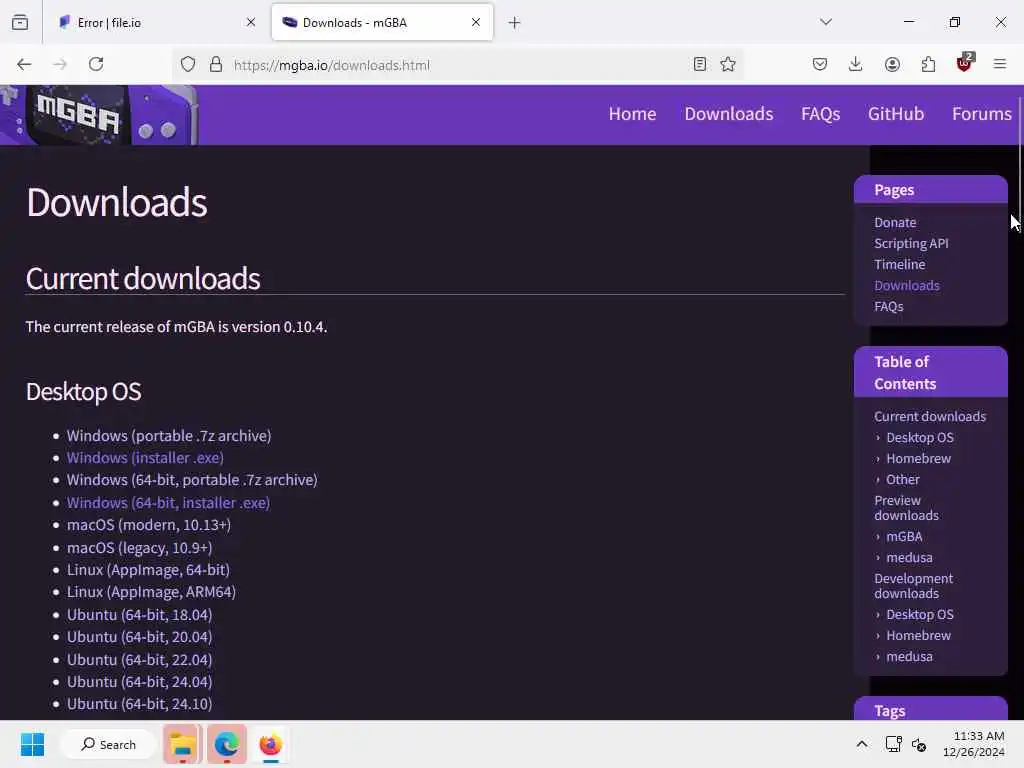This screenshot has height=768, width=1024.
Task: Show site security padlock info
Action: [x=216, y=64]
